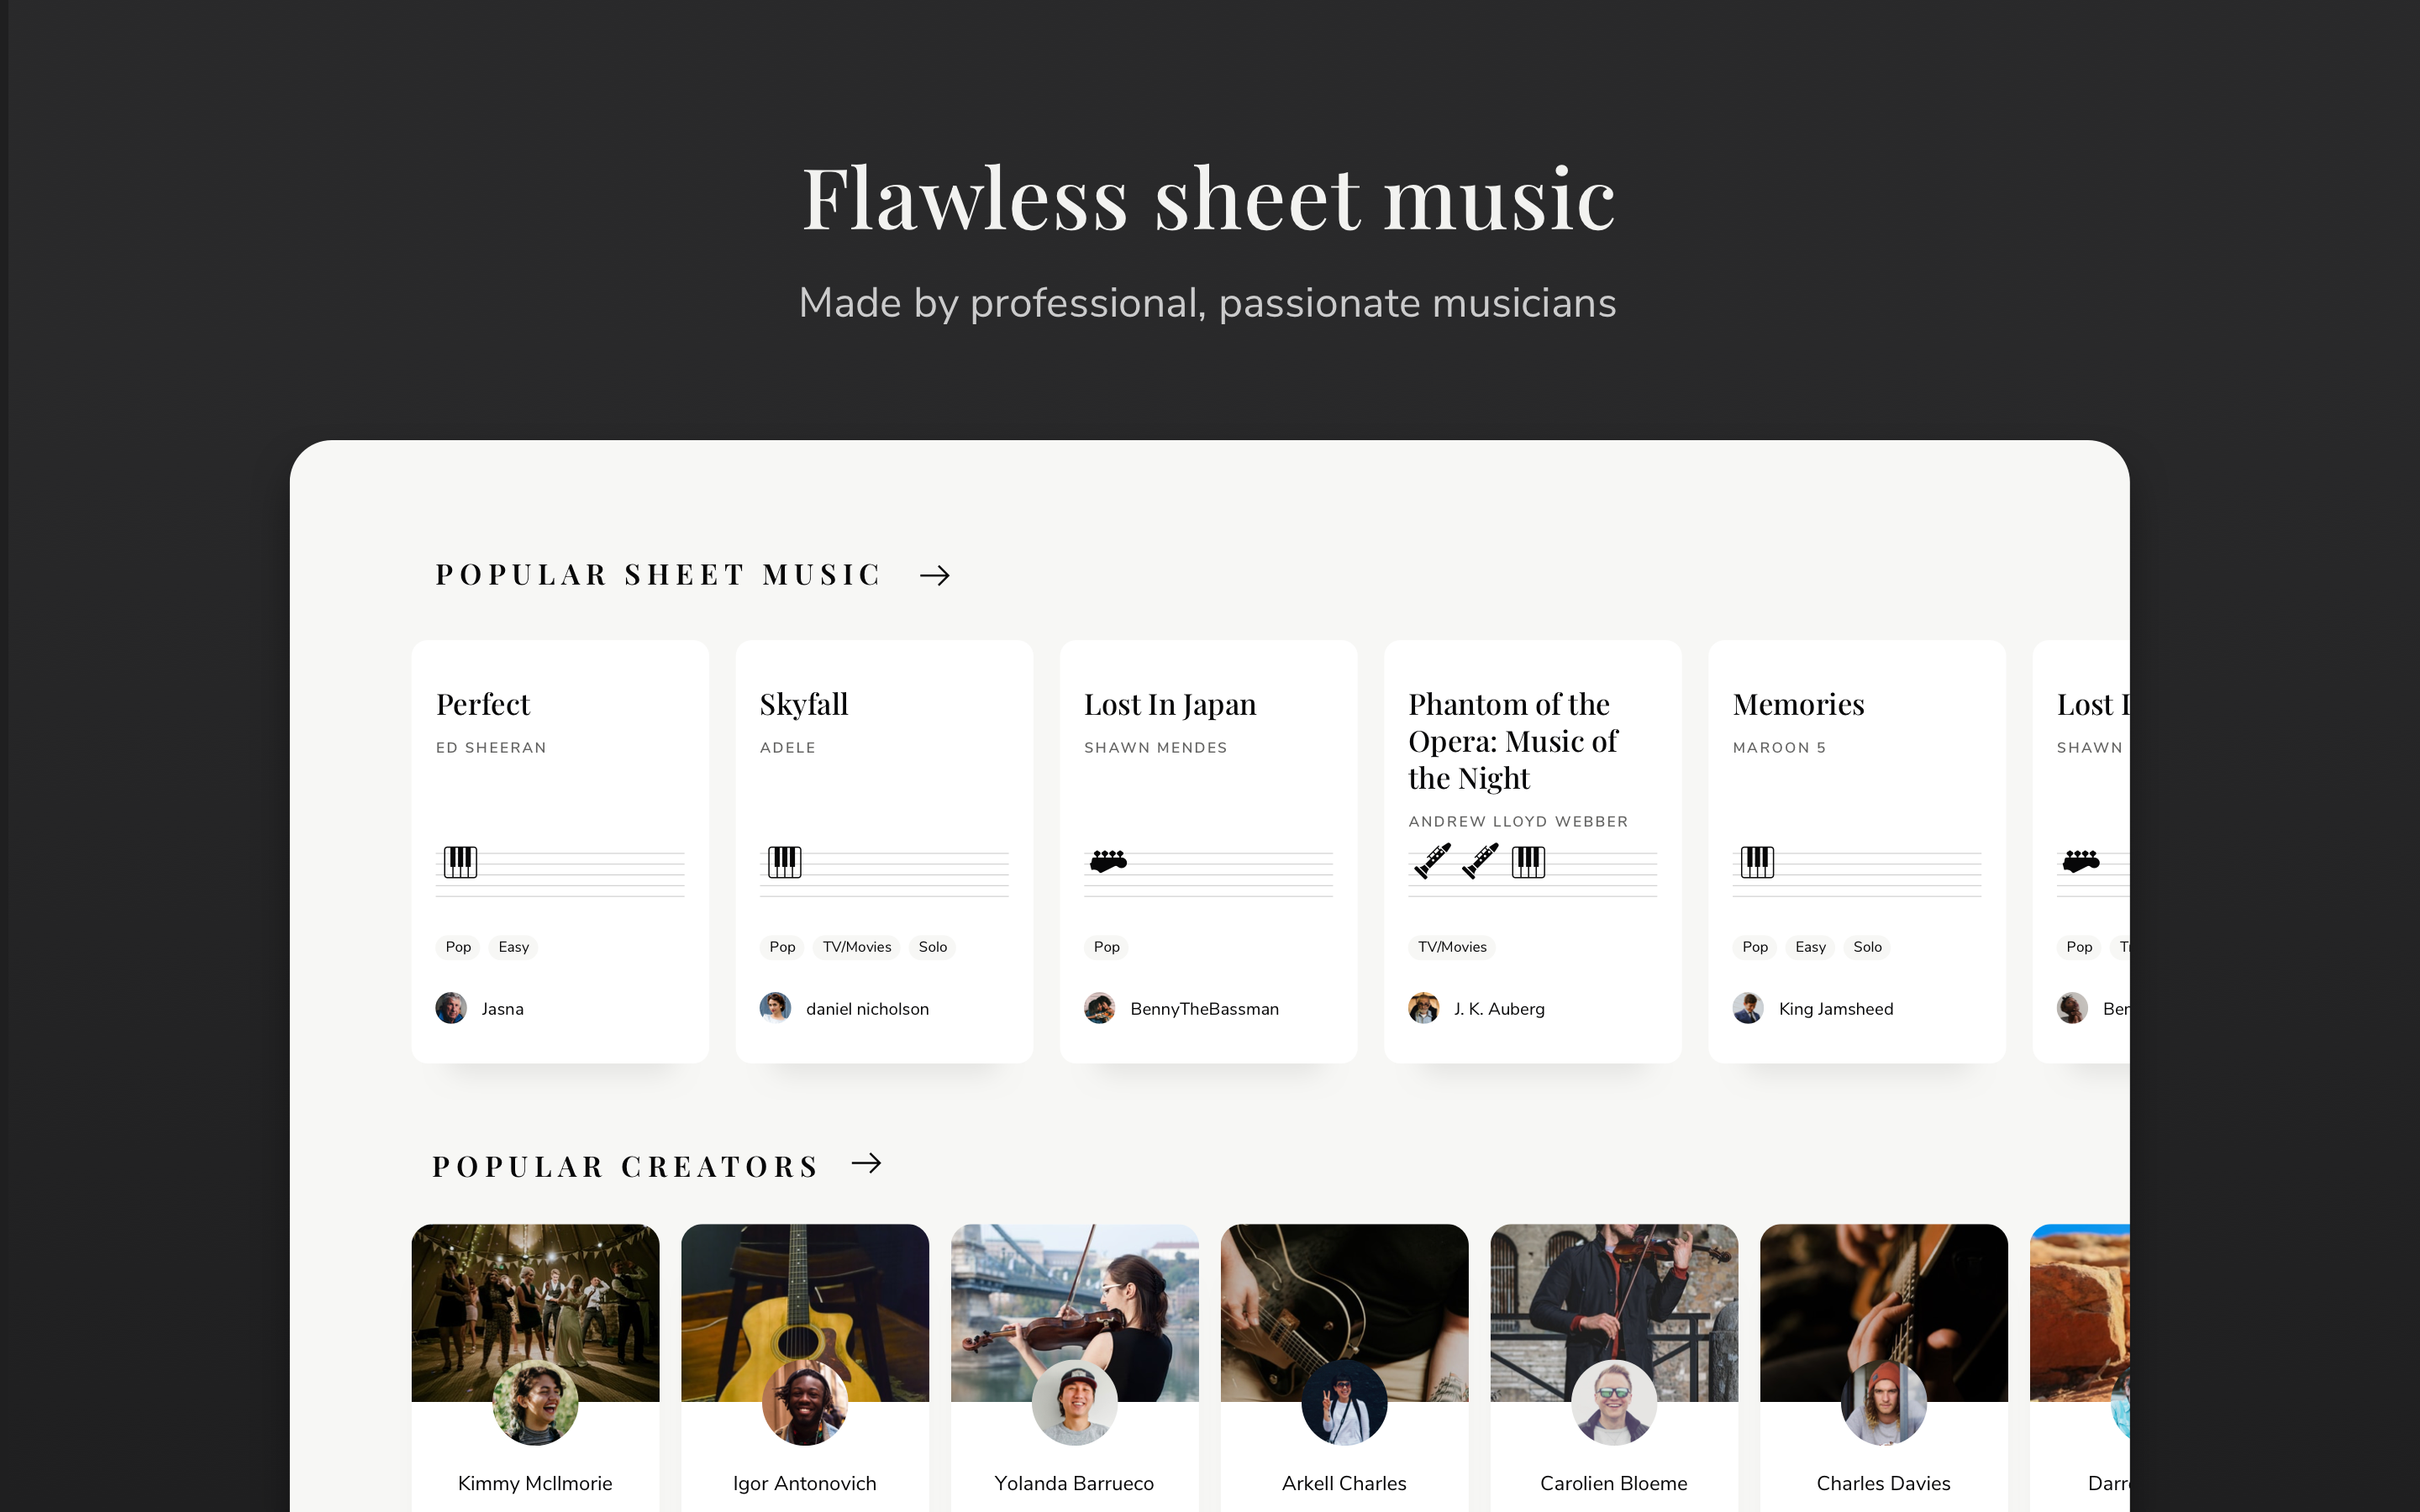The image size is (2420, 1512).
Task: Open the Charles Davies creator card
Action: [1883, 1368]
